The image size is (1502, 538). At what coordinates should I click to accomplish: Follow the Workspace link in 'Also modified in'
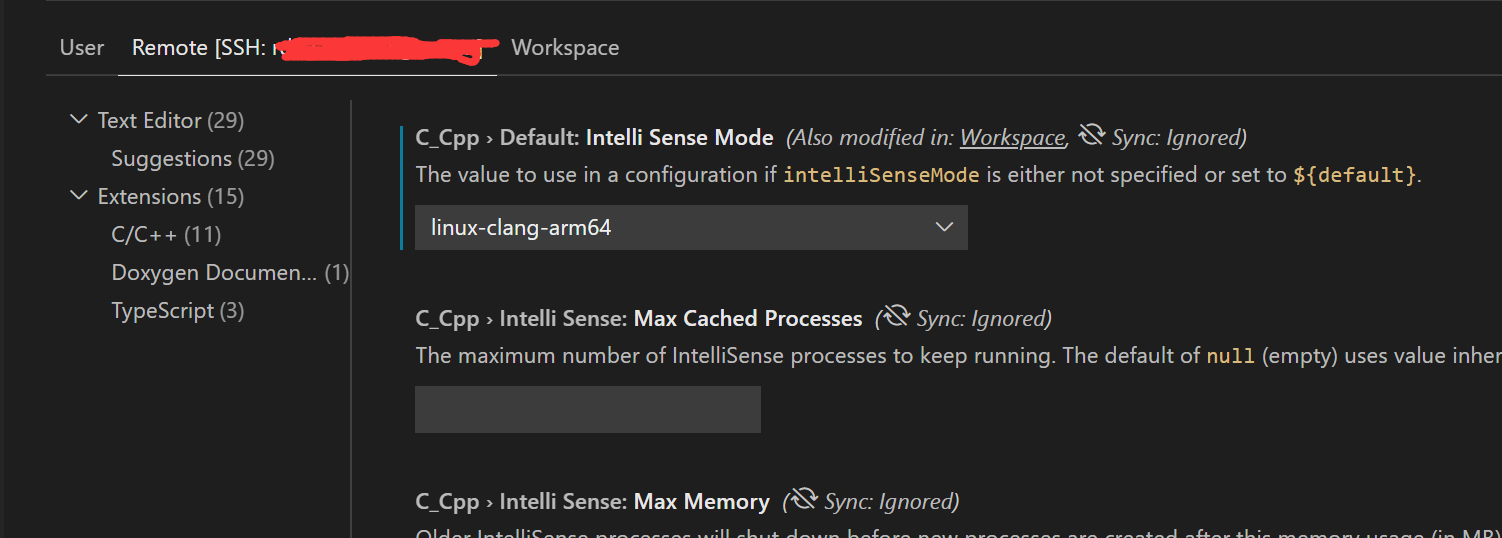click(1012, 137)
